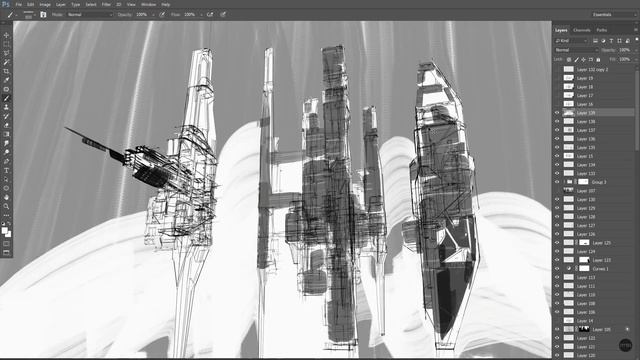The image size is (640, 360).
Task: Toggle pressure for opacity icon
Action: [x=162, y=15]
